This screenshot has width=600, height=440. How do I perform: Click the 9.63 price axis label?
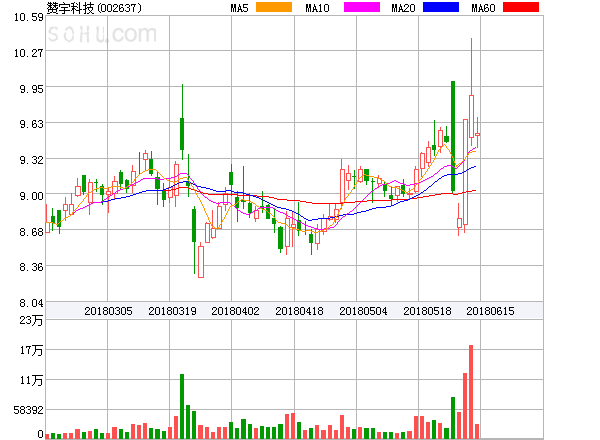31,124
